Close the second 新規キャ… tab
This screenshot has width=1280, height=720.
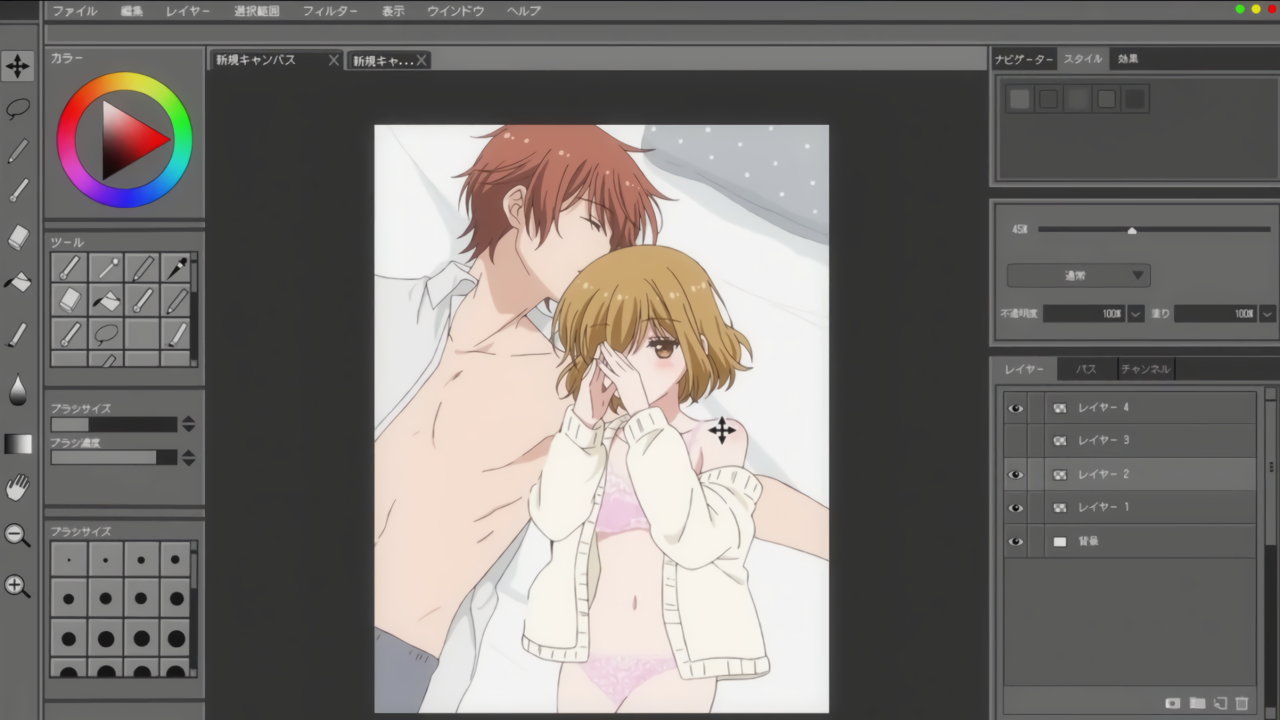coord(422,61)
